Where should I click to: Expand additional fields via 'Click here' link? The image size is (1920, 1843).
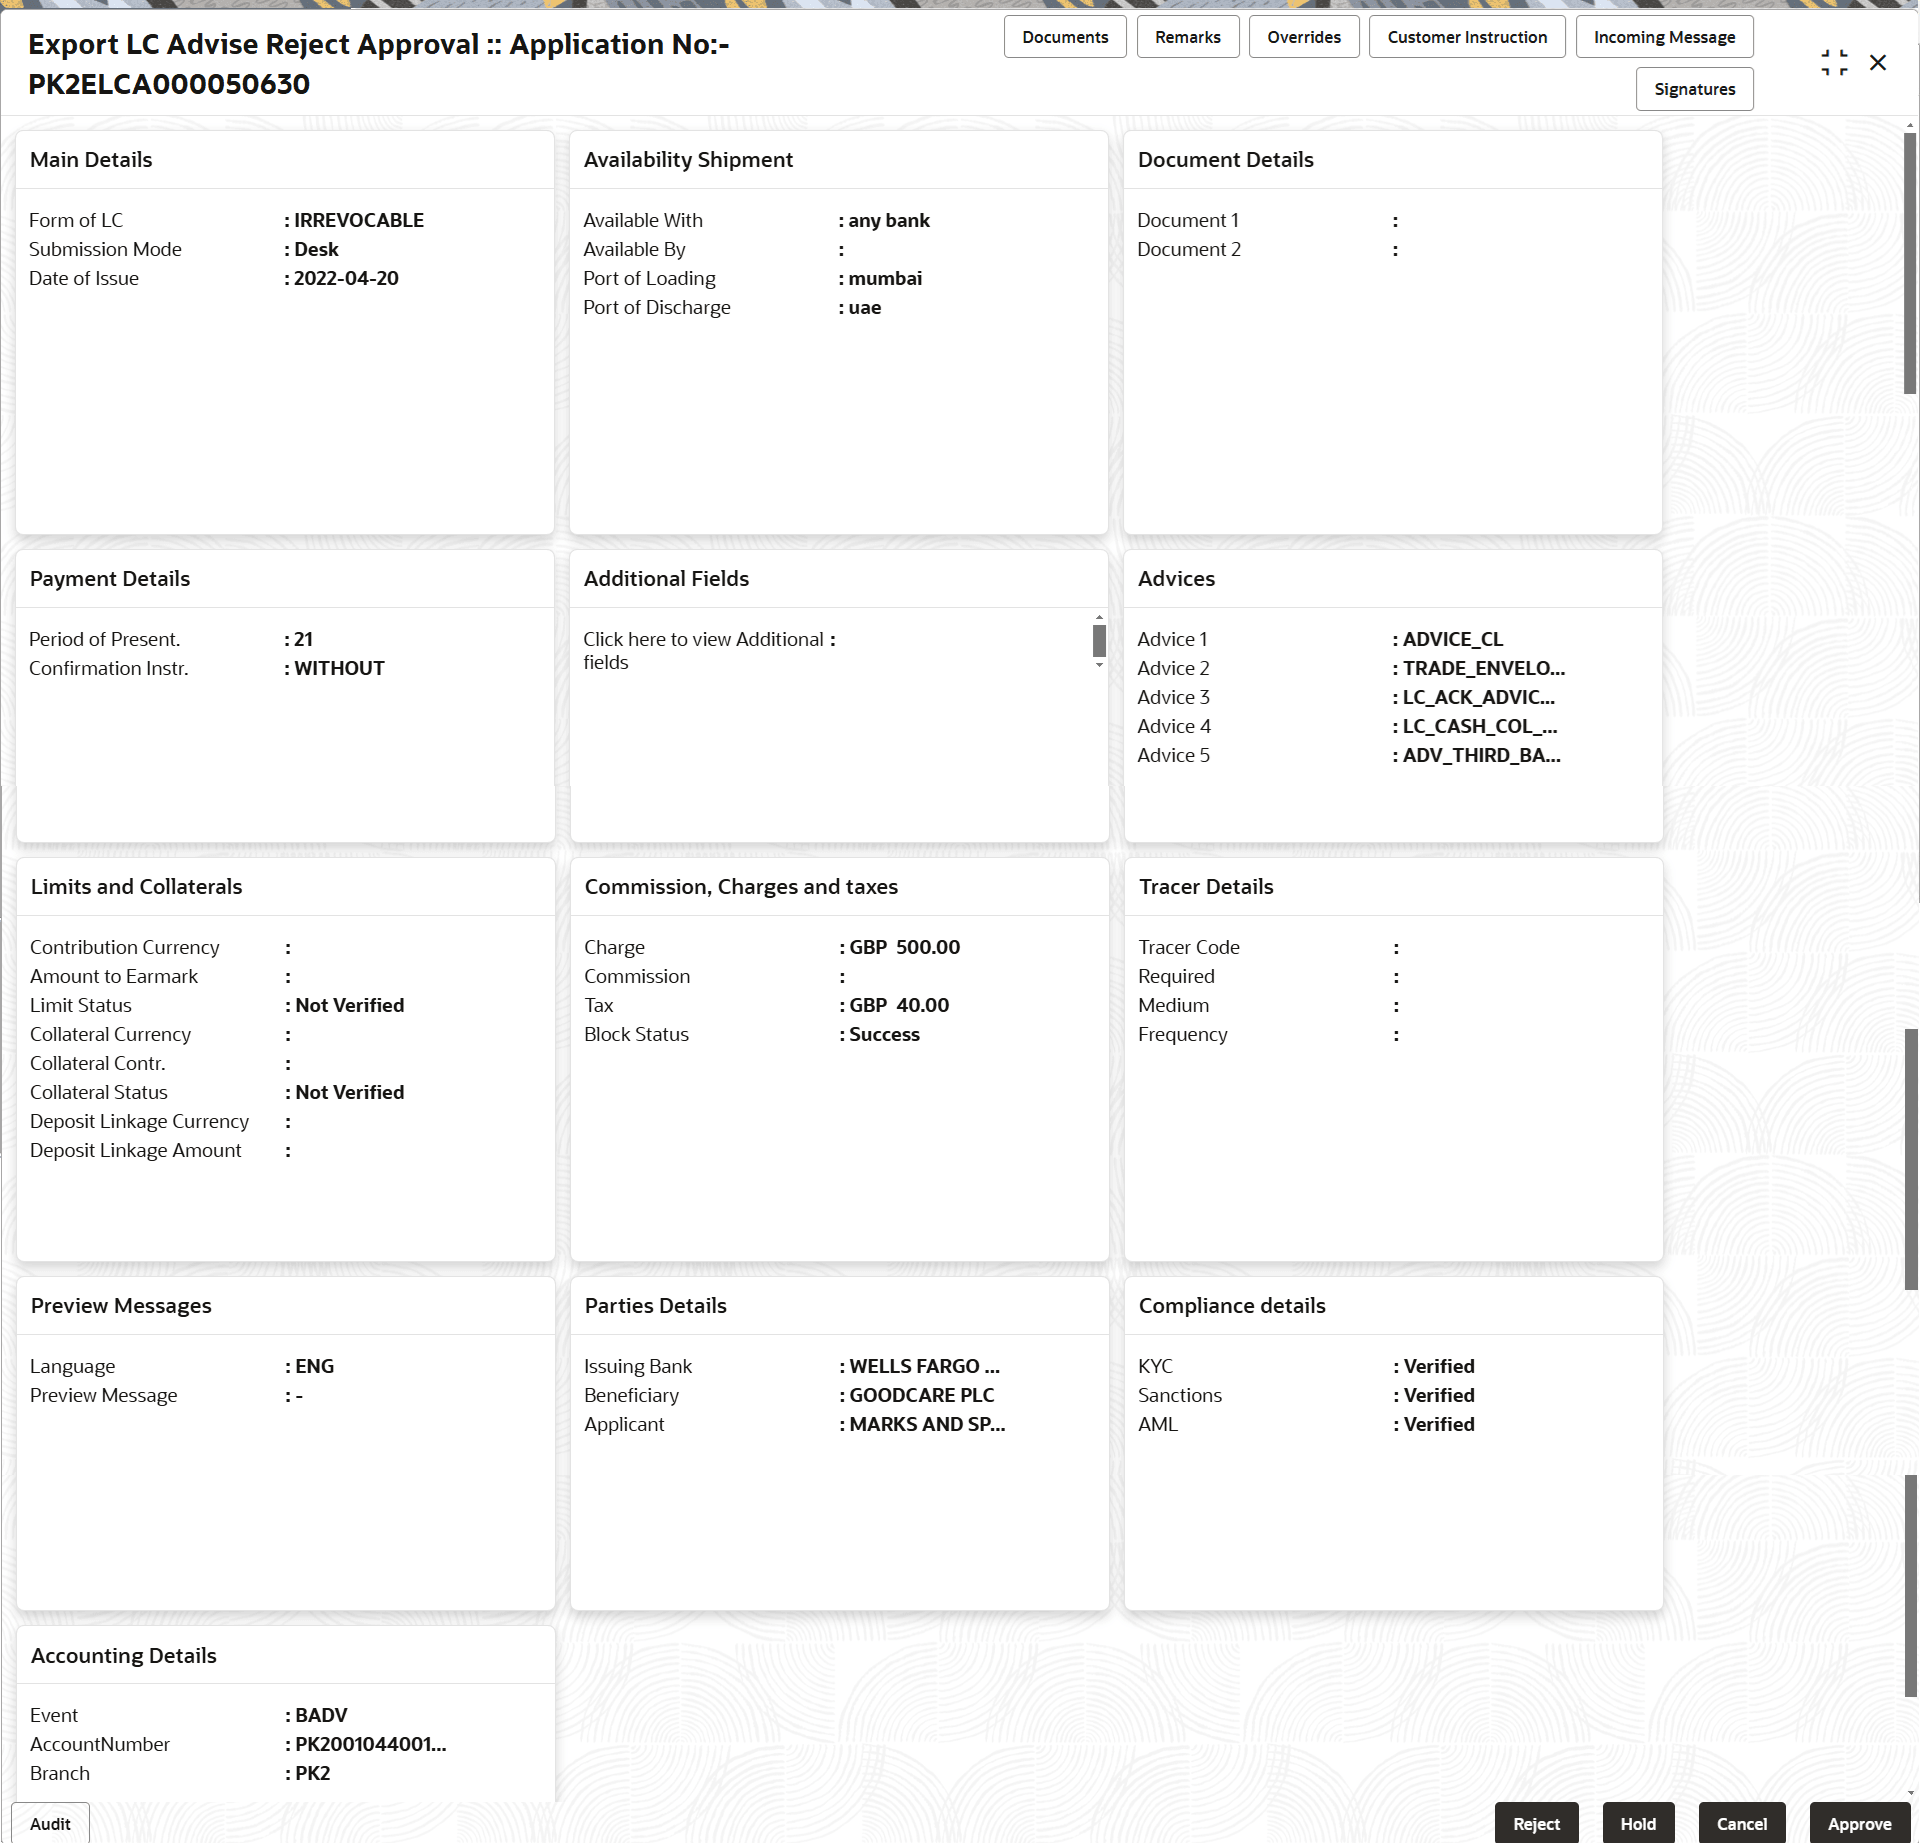pyautogui.click(x=706, y=650)
